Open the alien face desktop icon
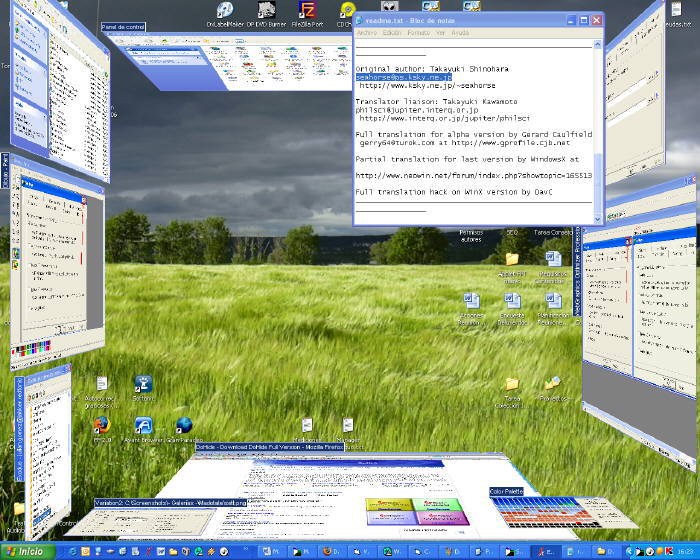This screenshot has width=700, height=560. 389,6
